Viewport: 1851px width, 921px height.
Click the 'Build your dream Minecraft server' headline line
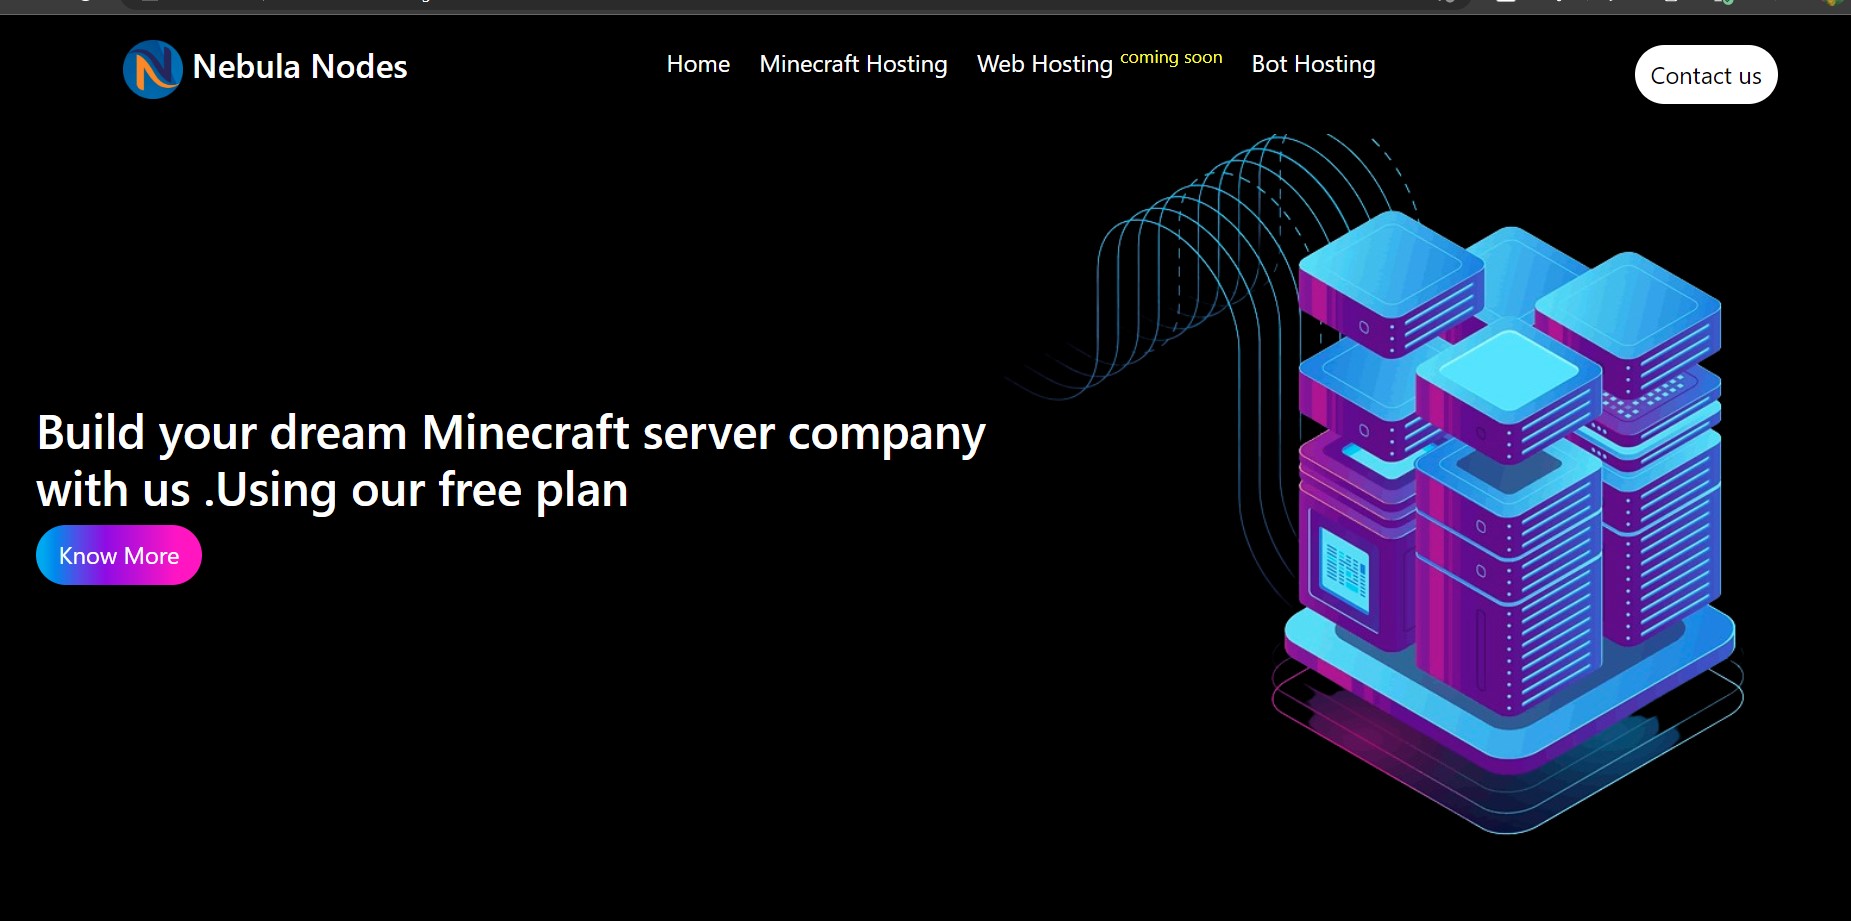coord(510,433)
